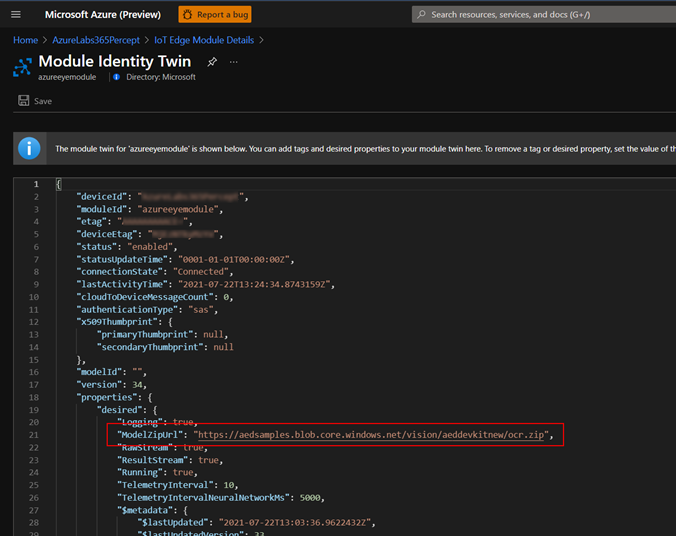This screenshot has height=536, width=676.
Task: Open the hamburger portal menu
Action: (16, 15)
